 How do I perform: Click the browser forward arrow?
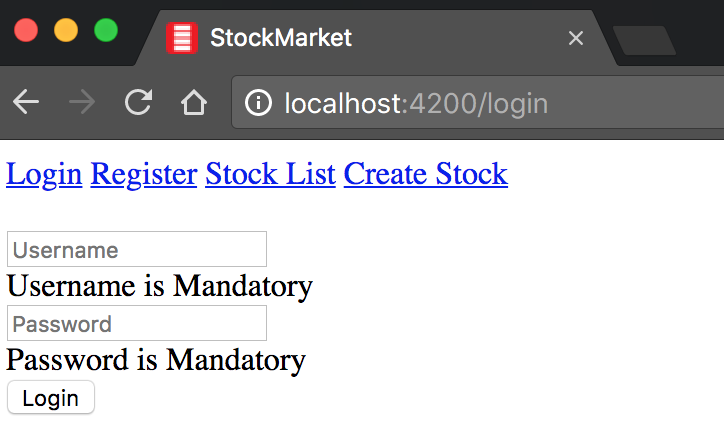82,102
